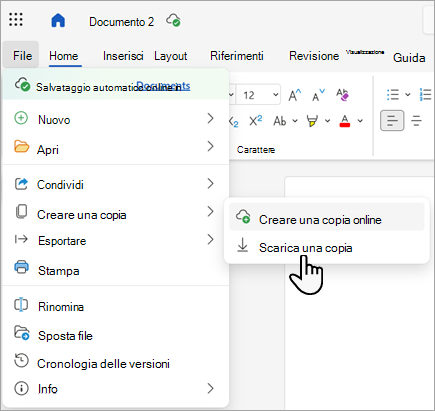435x411 pixels.
Task: Clear formatting with the eraser icon
Action: pyautogui.click(x=342, y=95)
